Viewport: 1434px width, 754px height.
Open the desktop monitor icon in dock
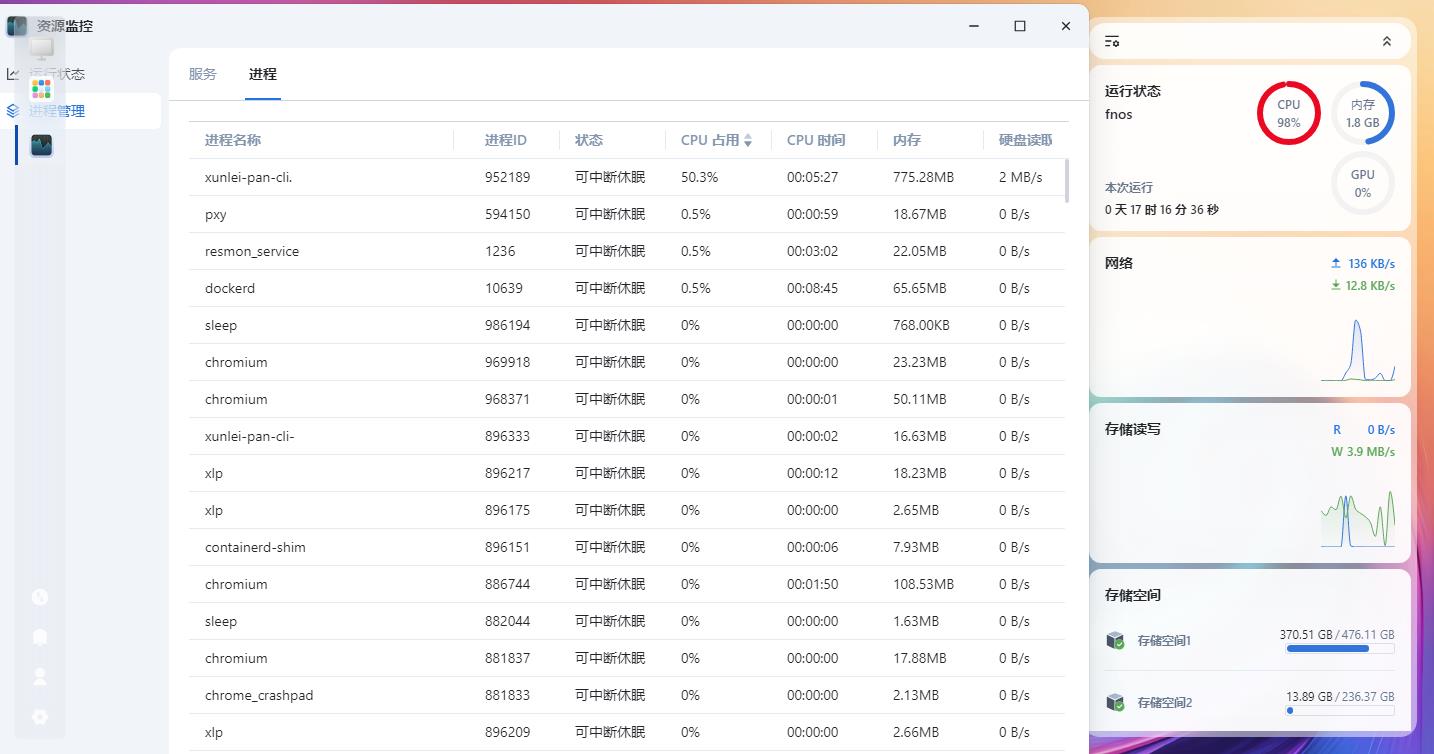[41, 48]
